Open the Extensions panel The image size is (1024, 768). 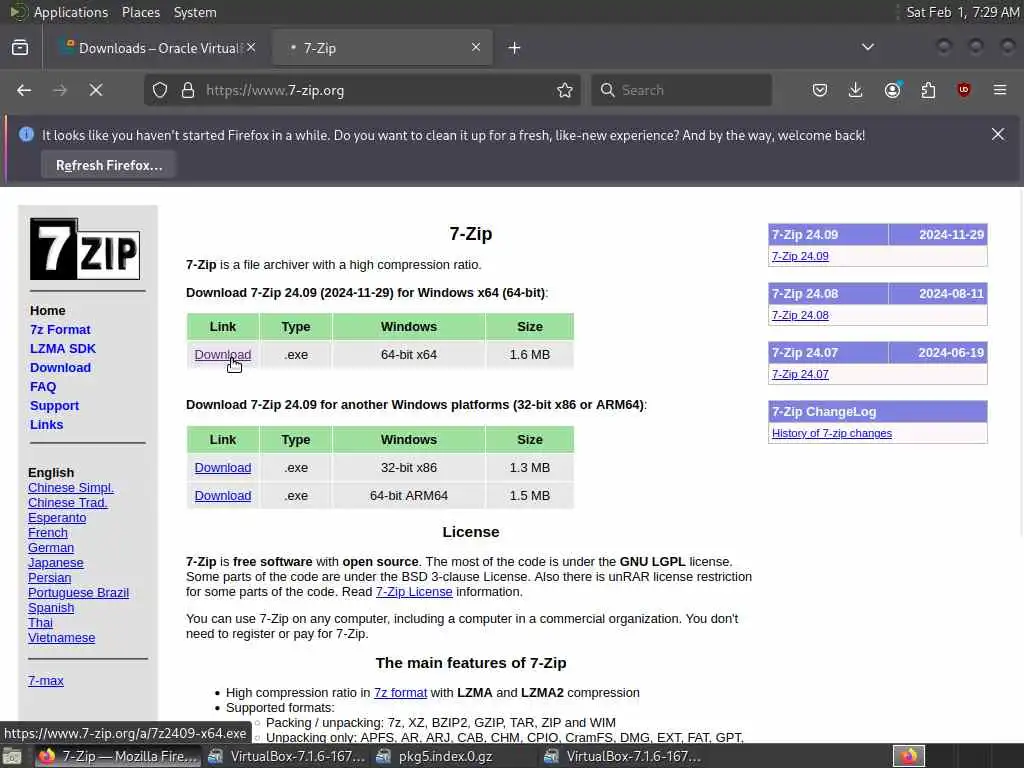pos(928,90)
